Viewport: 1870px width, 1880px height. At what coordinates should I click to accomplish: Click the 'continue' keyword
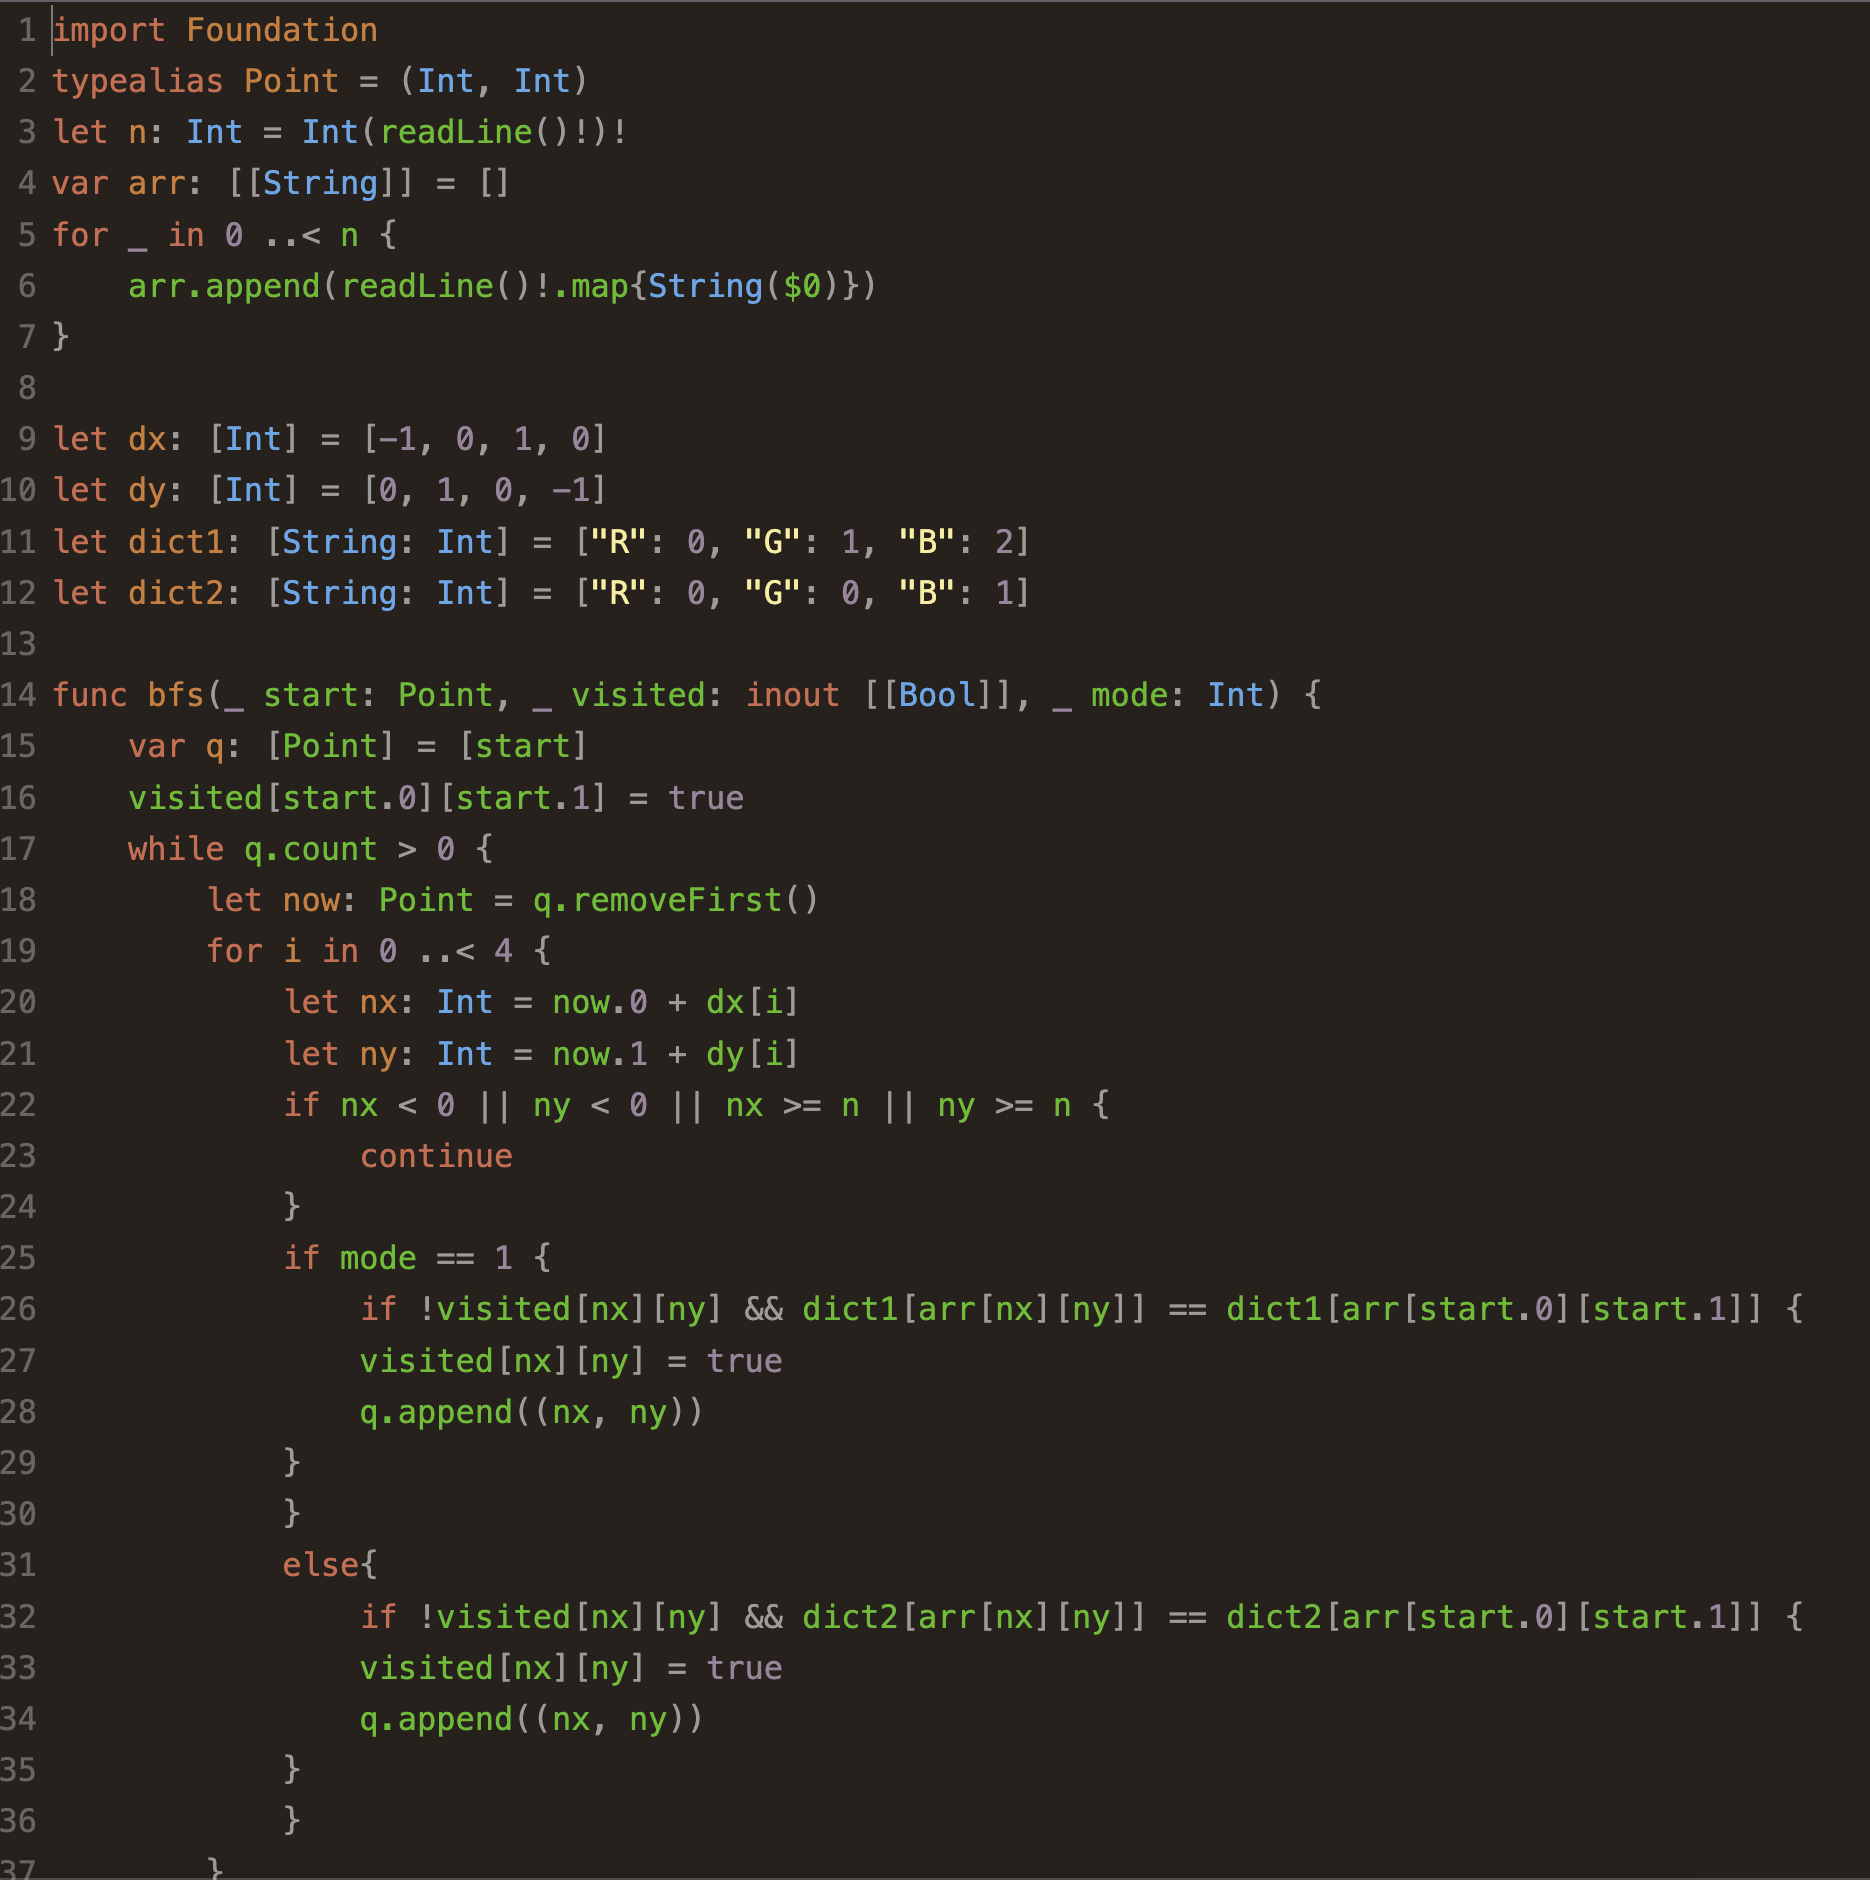tap(436, 1156)
